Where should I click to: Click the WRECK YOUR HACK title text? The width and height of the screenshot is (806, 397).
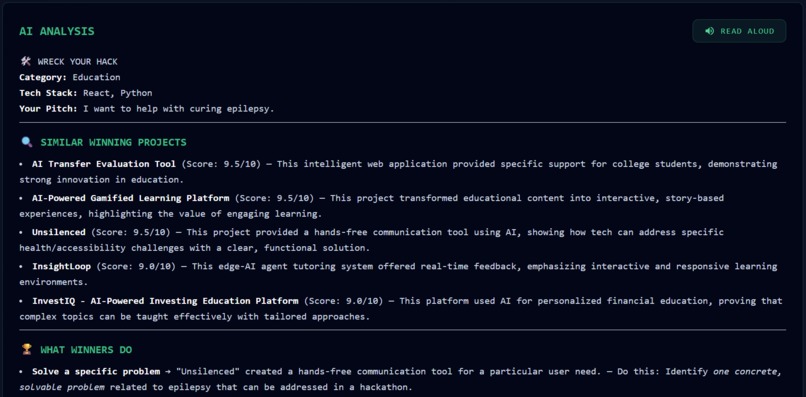click(x=78, y=62)
